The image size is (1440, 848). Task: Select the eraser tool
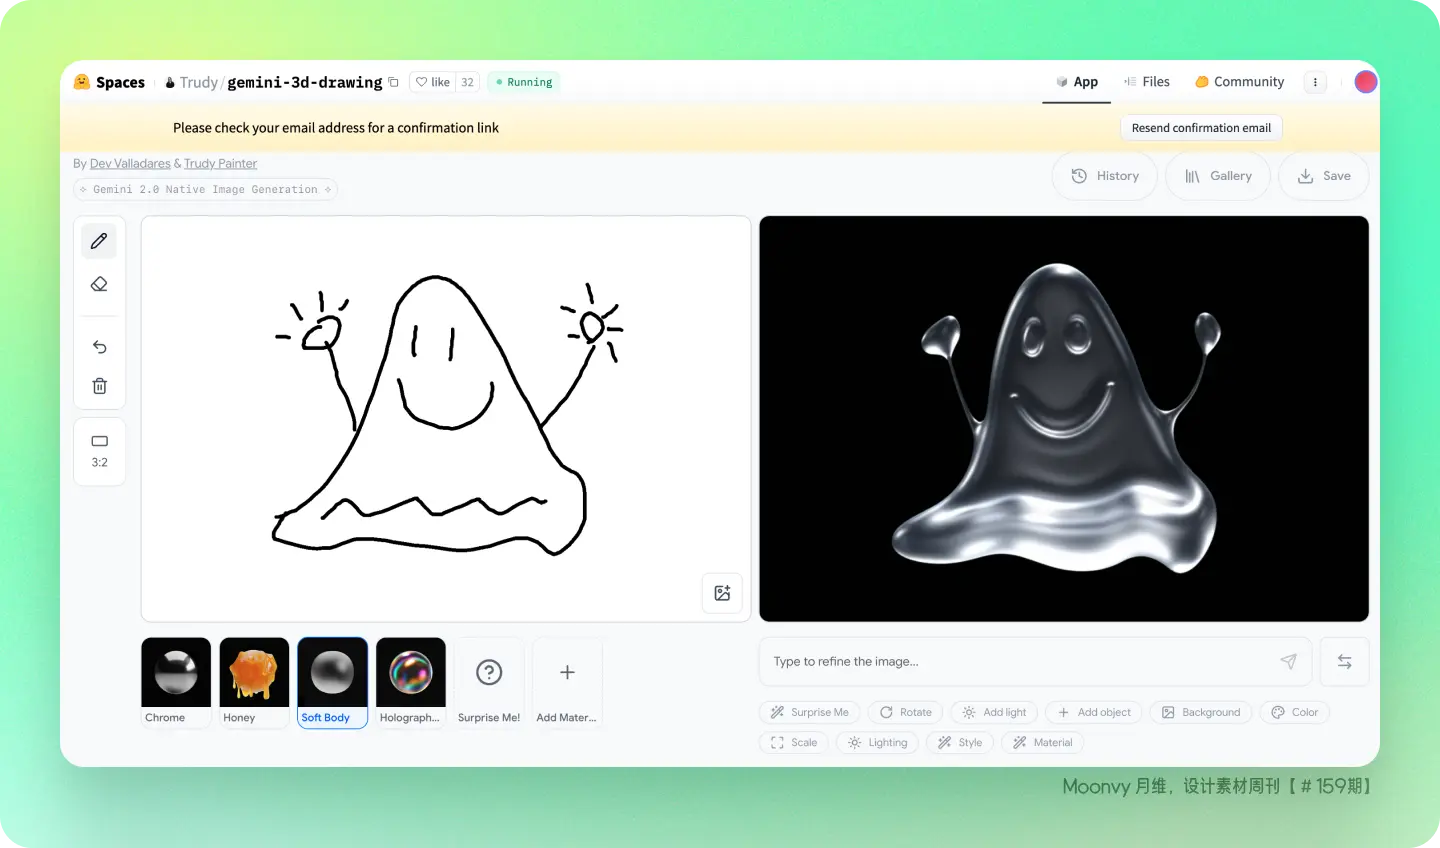(x=99, y=284)
